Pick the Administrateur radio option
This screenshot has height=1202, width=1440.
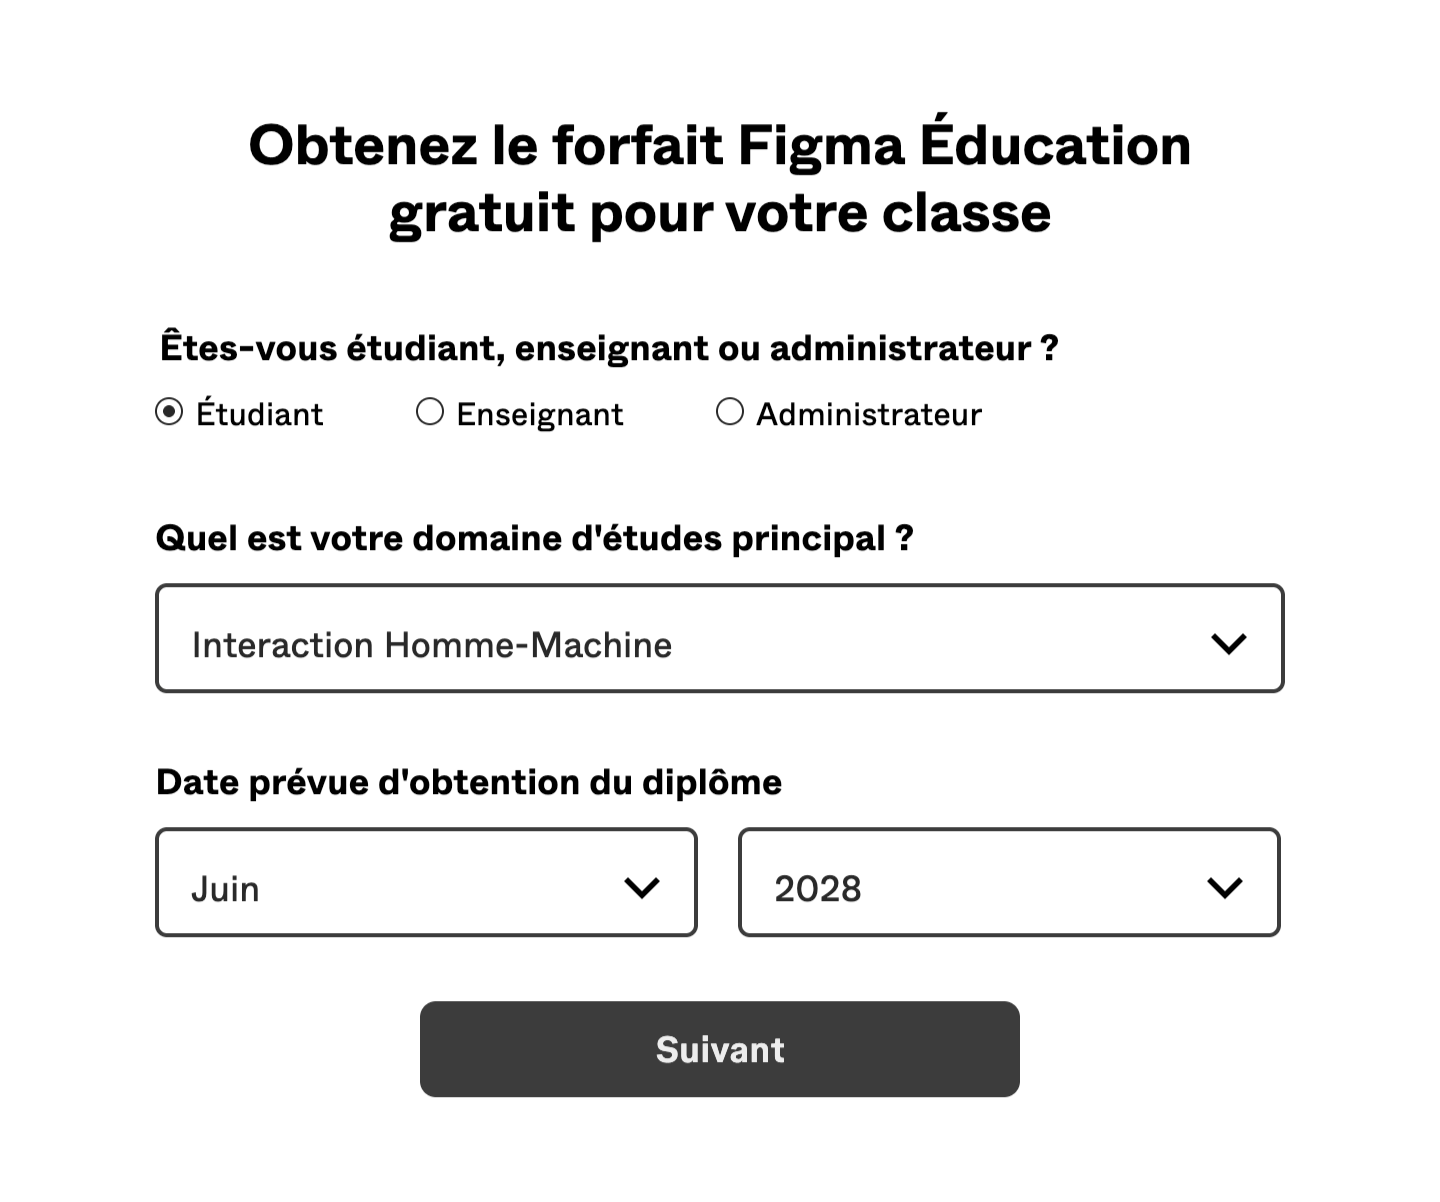click(730, 412)
